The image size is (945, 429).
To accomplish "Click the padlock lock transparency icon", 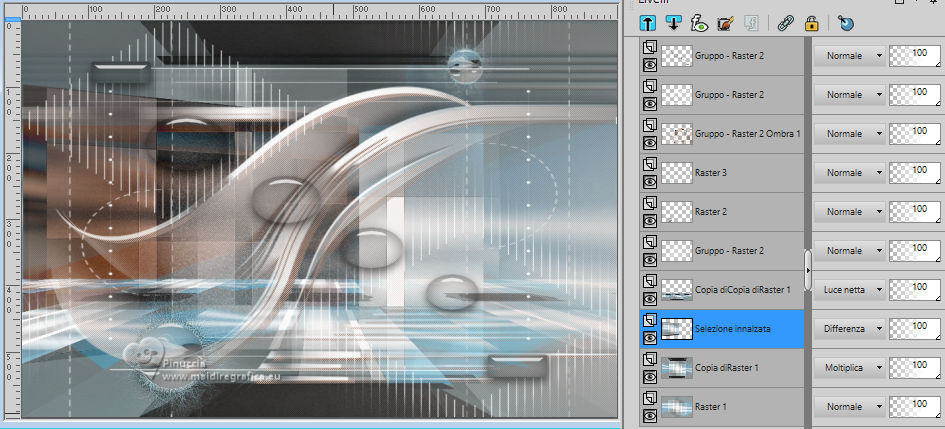I will pyautogui.click(x=811, y=23).
